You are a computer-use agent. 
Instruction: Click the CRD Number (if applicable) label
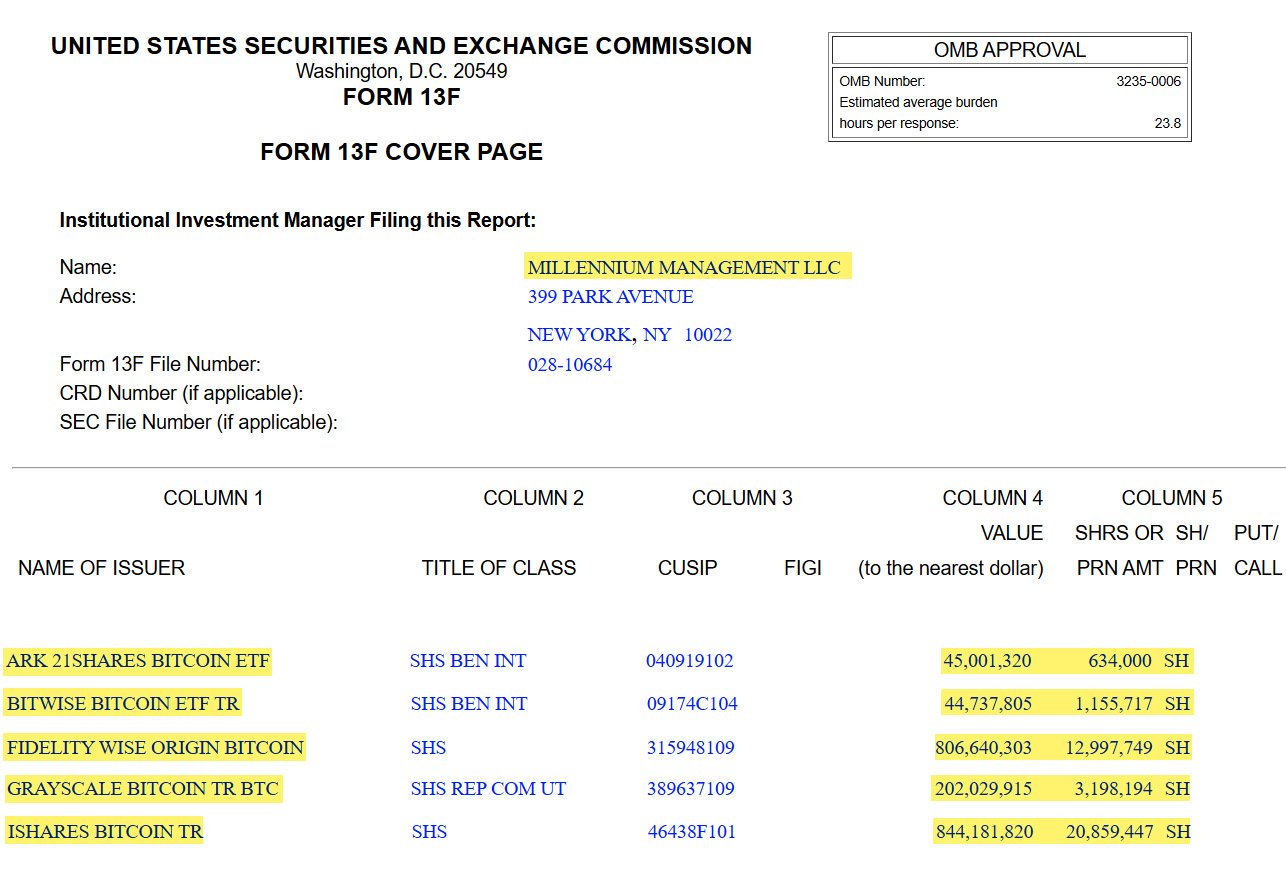pos(181,393)
